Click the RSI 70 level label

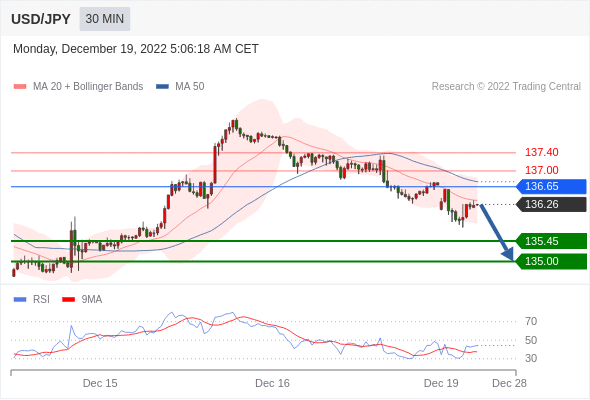[531, 321]
